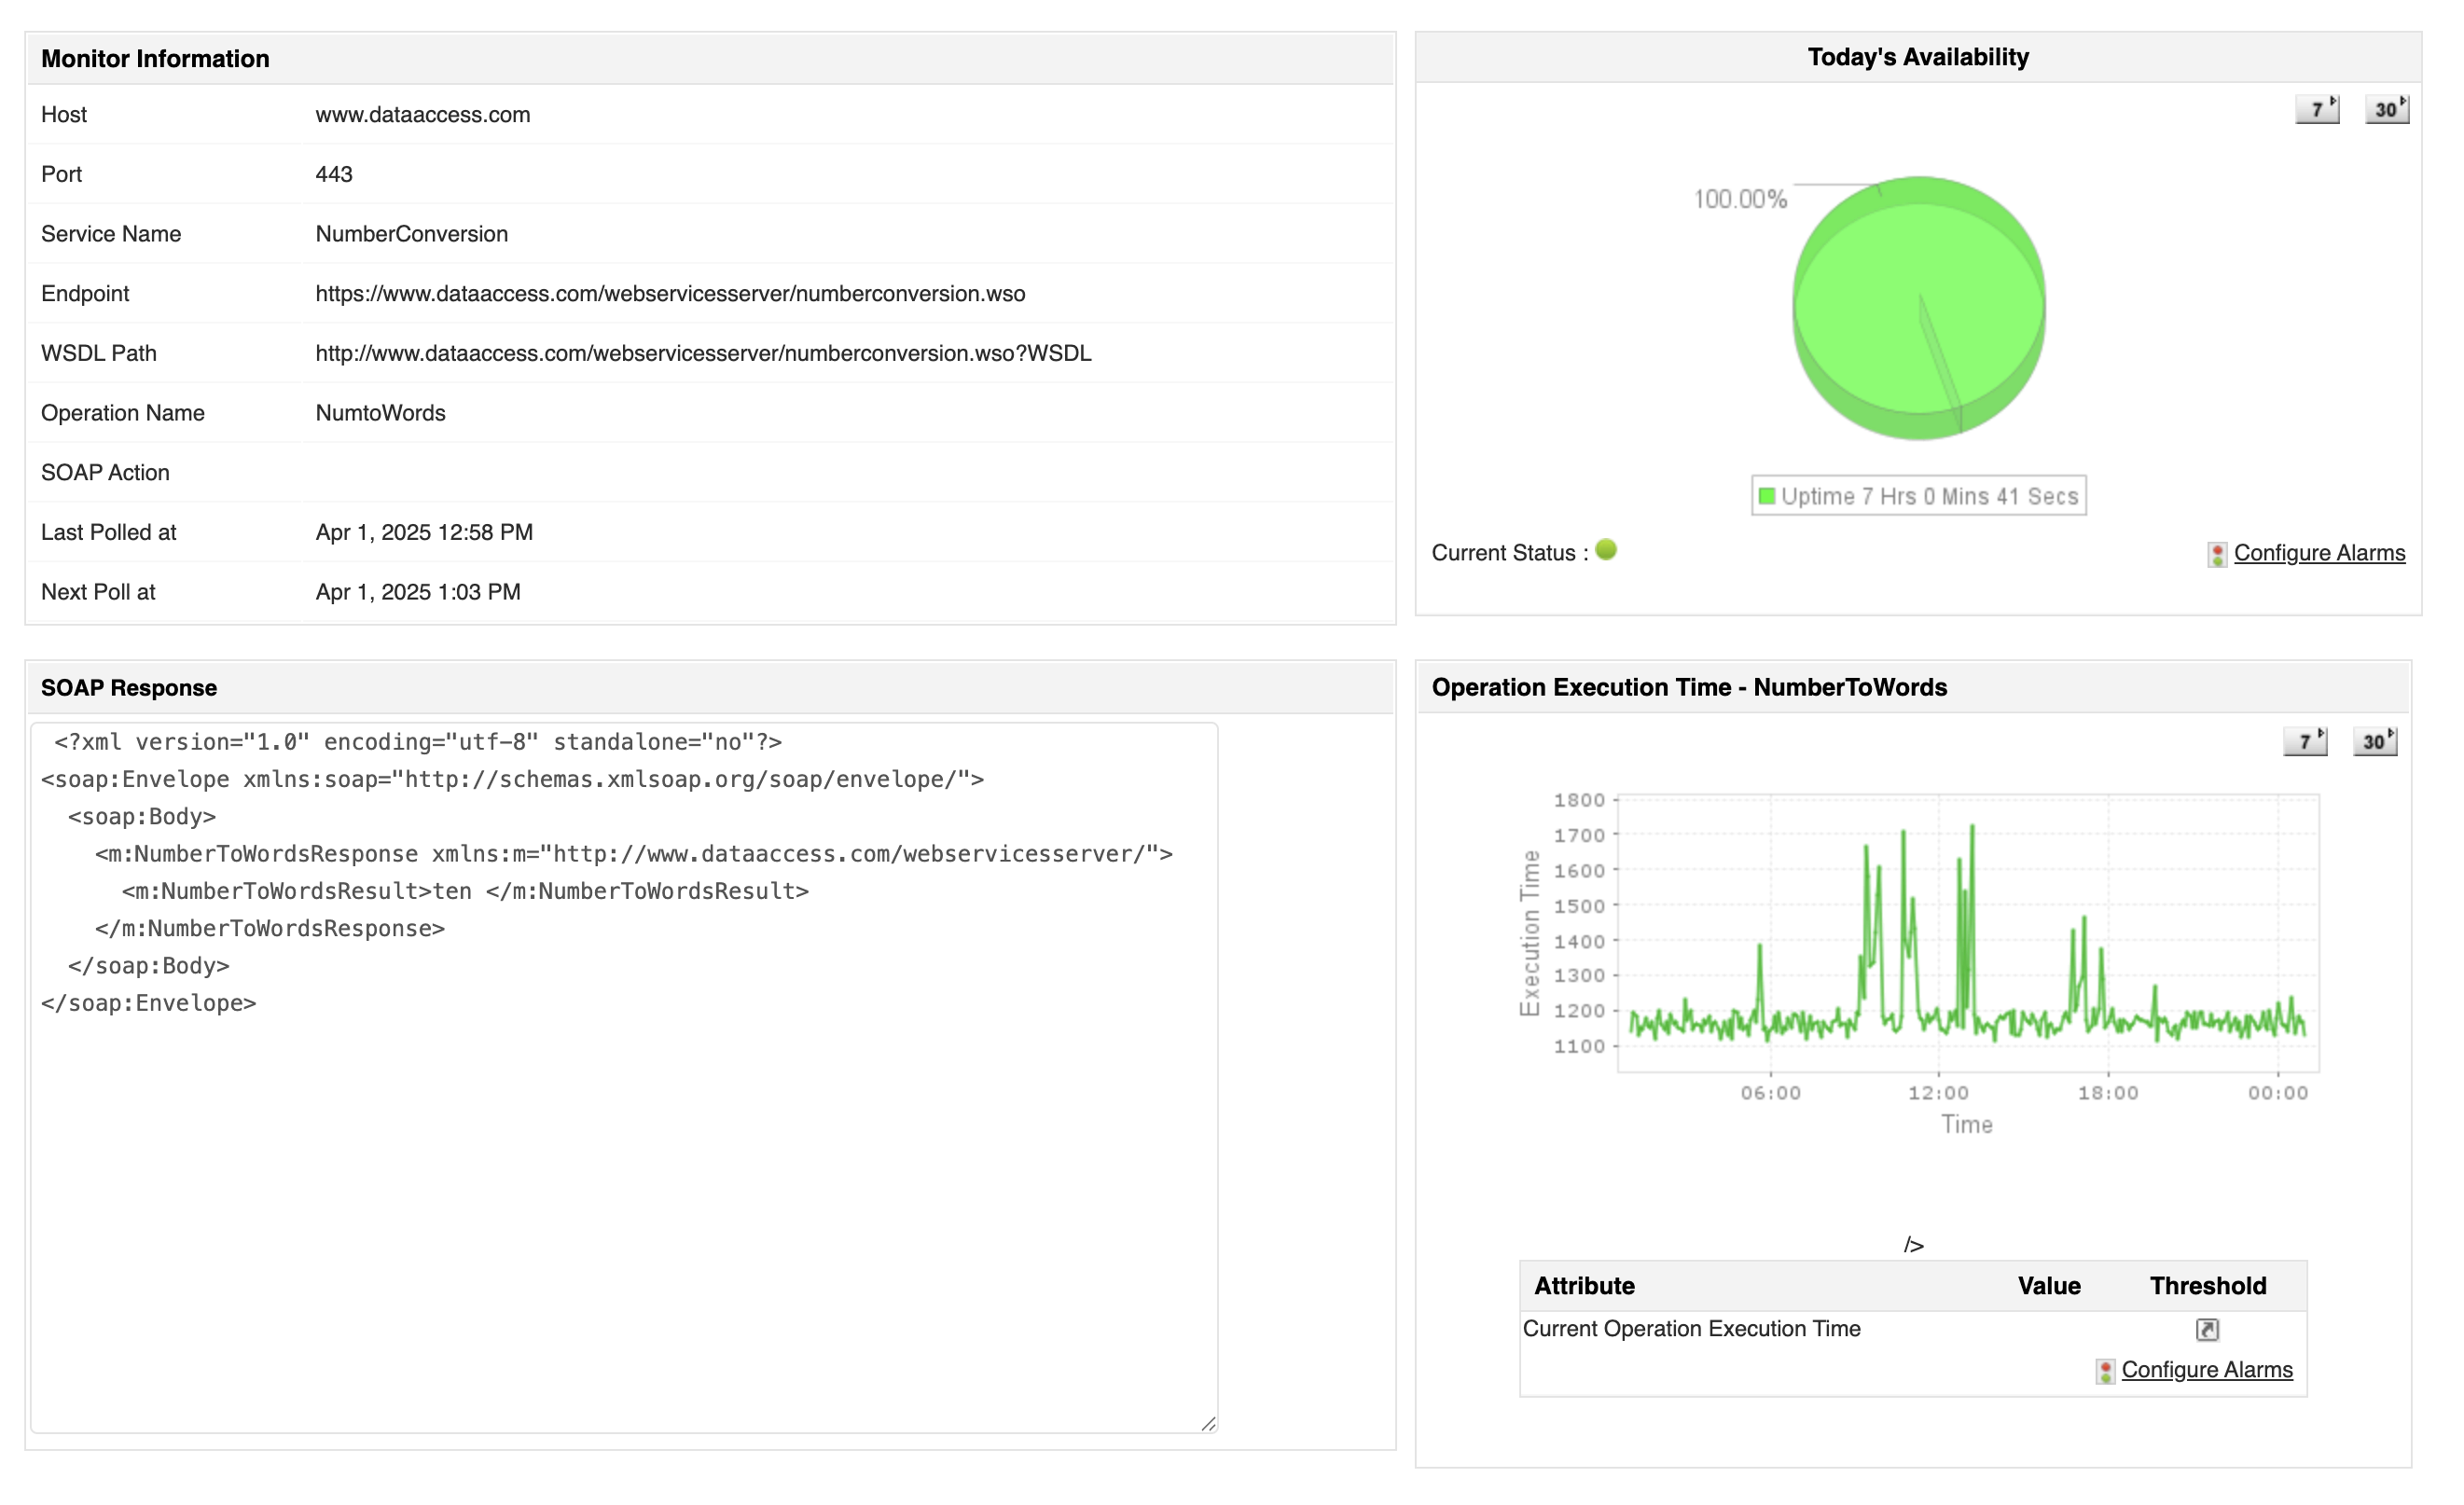Image resolution: width=2464 pixels, height=1505 pixels.
Task: Open 30-day execution time report icon
Action: pos(2375,741)
